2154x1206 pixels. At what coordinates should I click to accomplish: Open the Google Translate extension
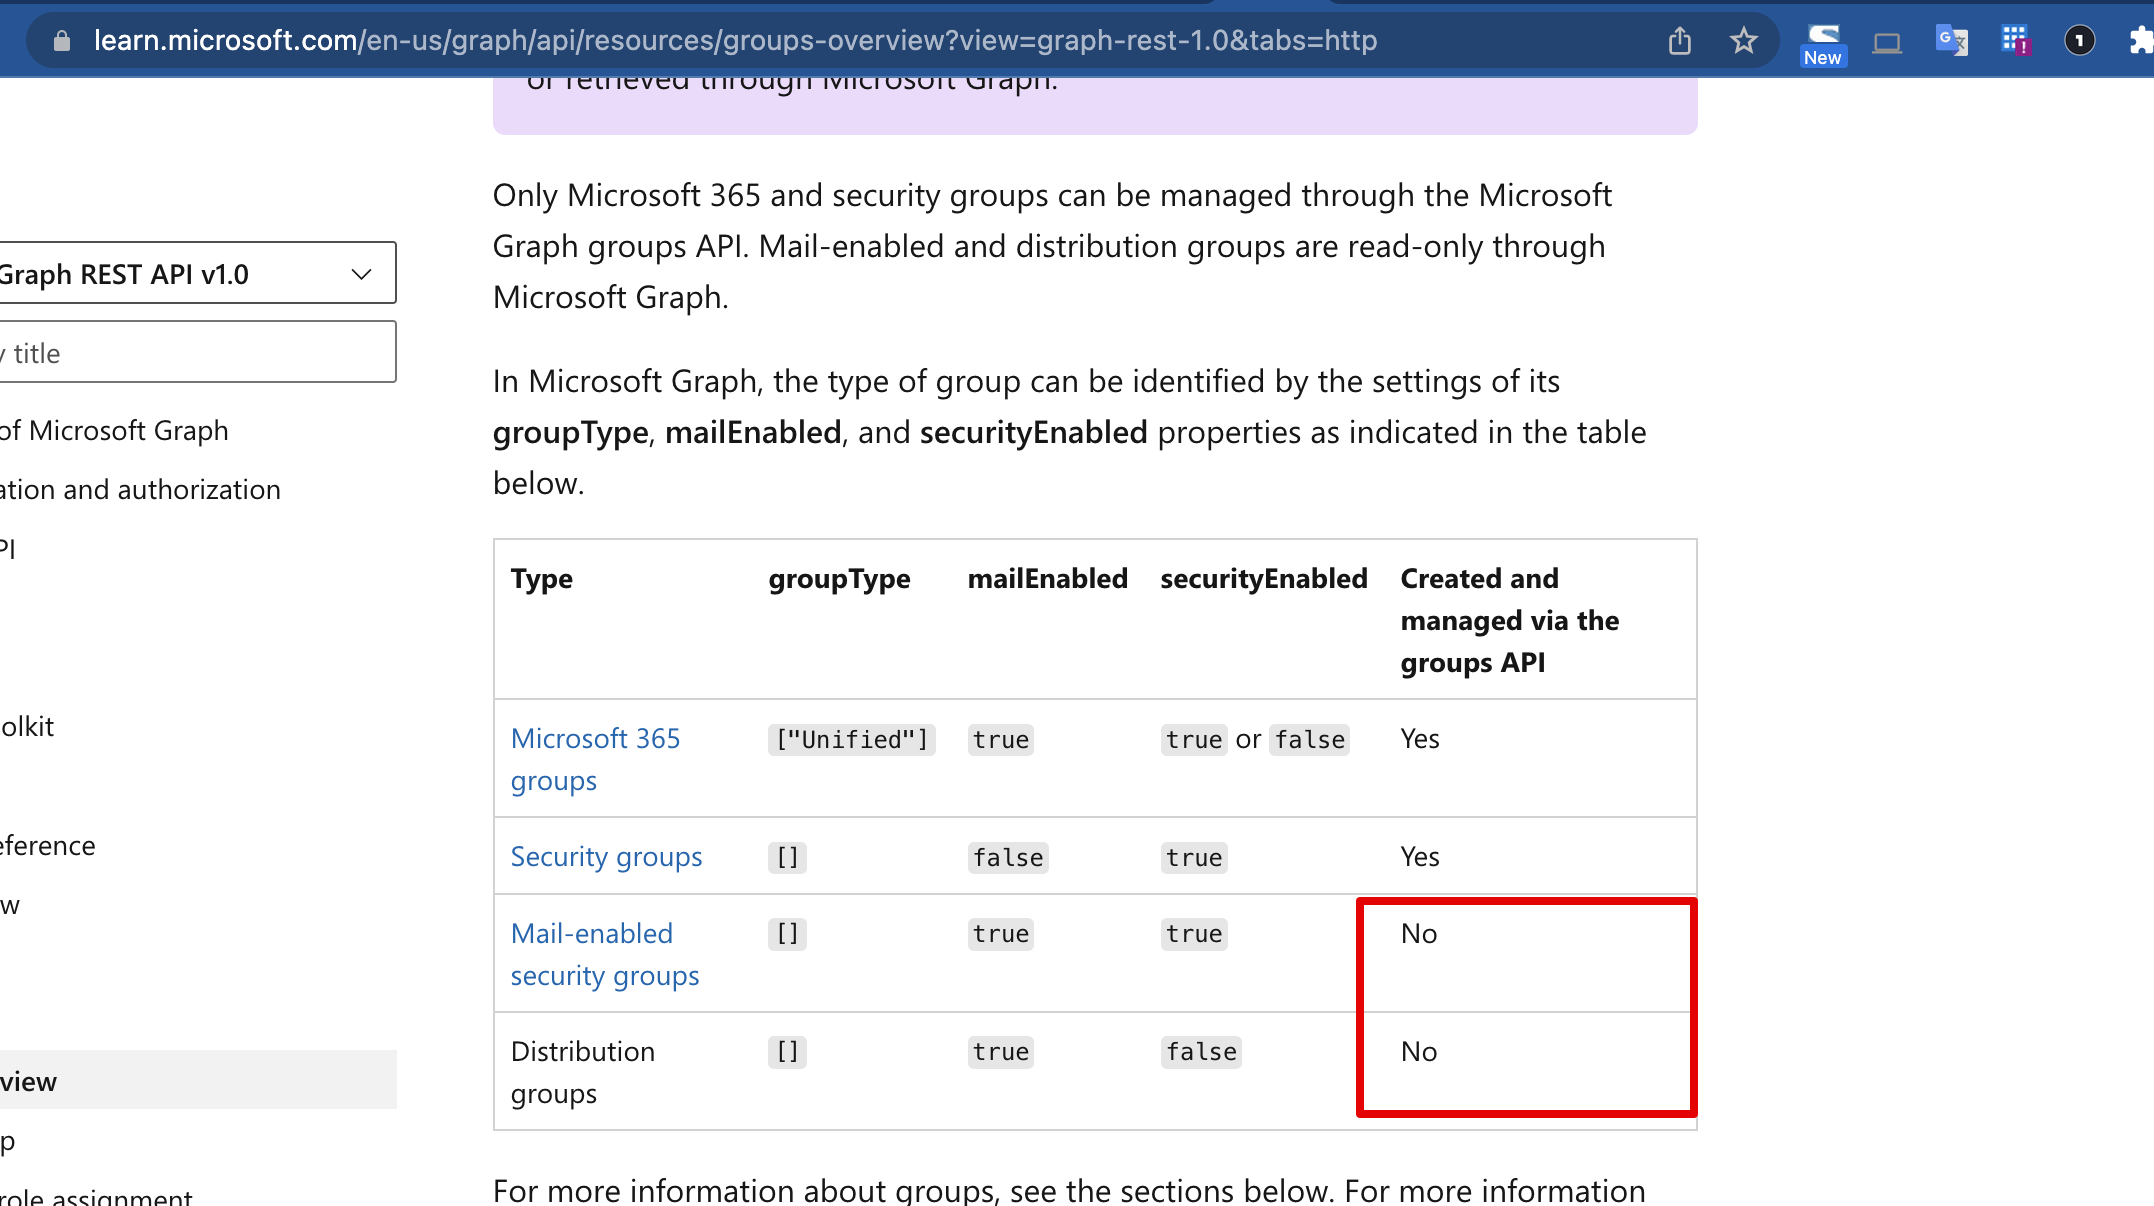point(1951,41)
